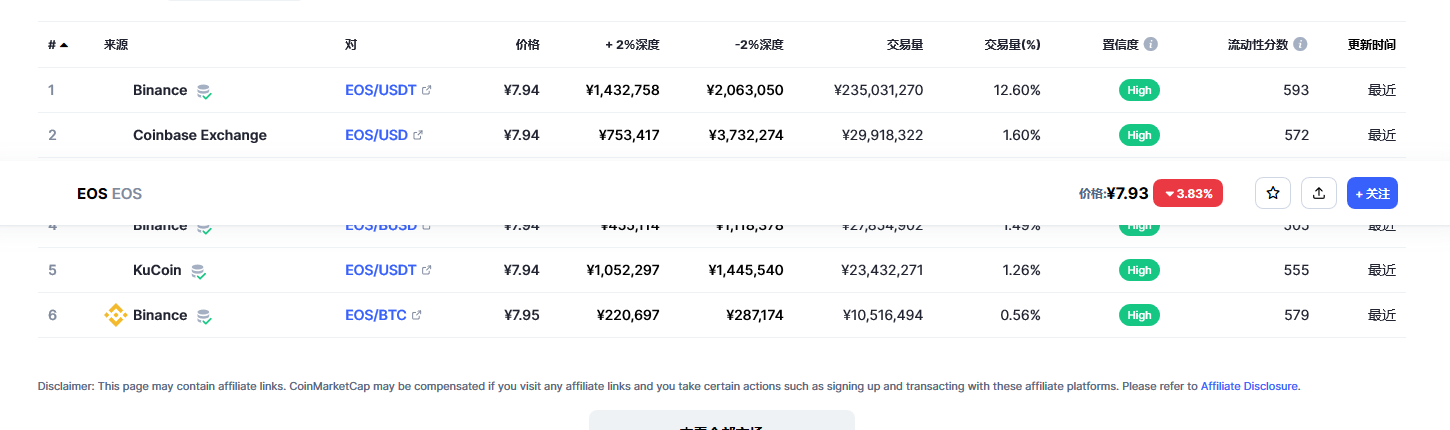The height and width of the screenshot is (430, 1450).
Task: Click the info icon beside 置信度
Action: (x=1151, y=45)
